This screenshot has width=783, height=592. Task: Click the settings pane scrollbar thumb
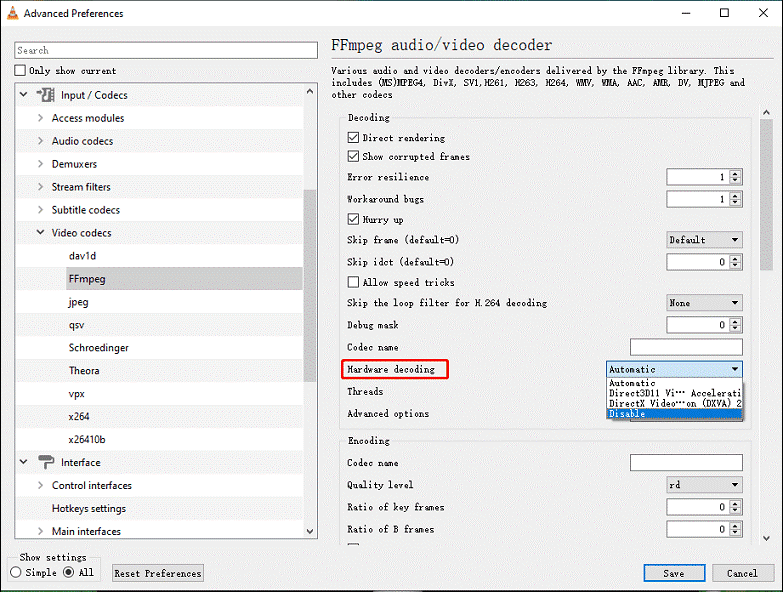pyautogui.click(x=767, y=195)
